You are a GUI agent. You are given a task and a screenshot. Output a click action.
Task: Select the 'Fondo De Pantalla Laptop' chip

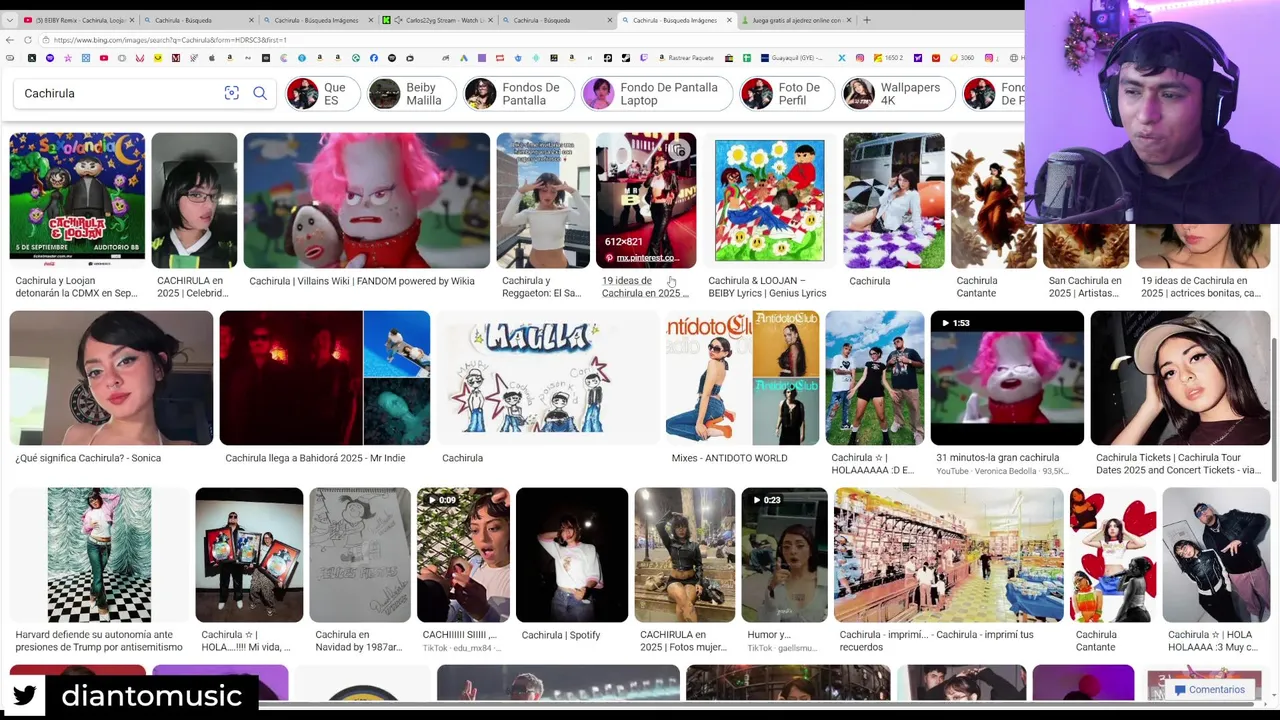[656, 94]
